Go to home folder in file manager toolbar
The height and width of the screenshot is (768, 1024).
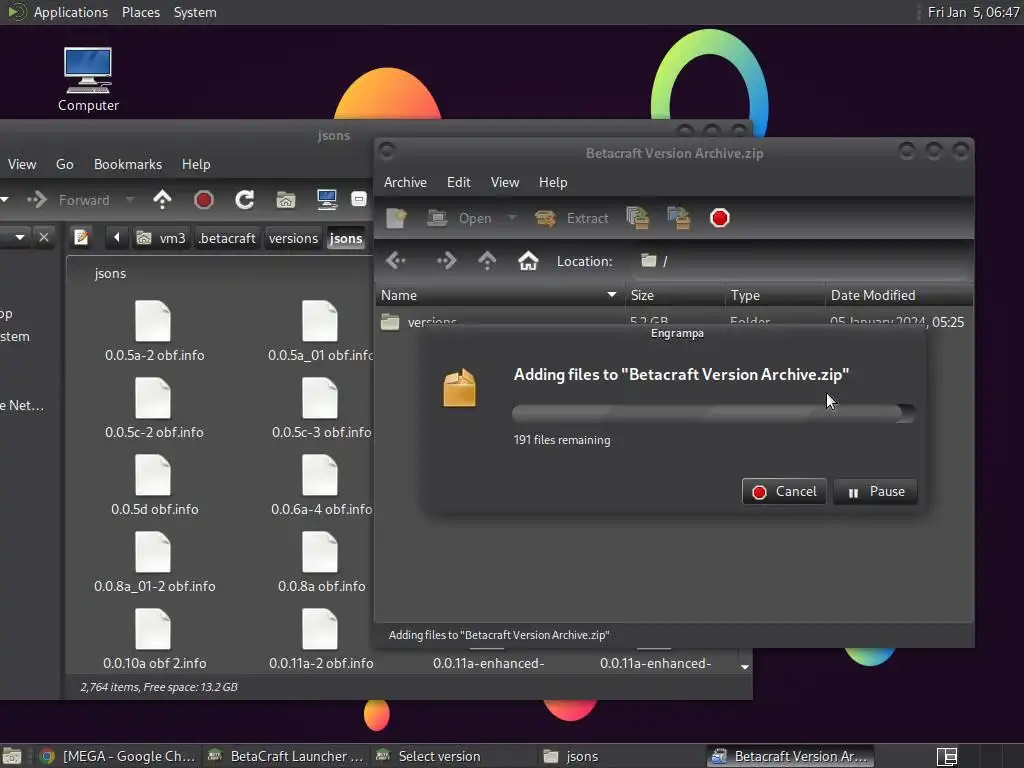pos(285,200)
